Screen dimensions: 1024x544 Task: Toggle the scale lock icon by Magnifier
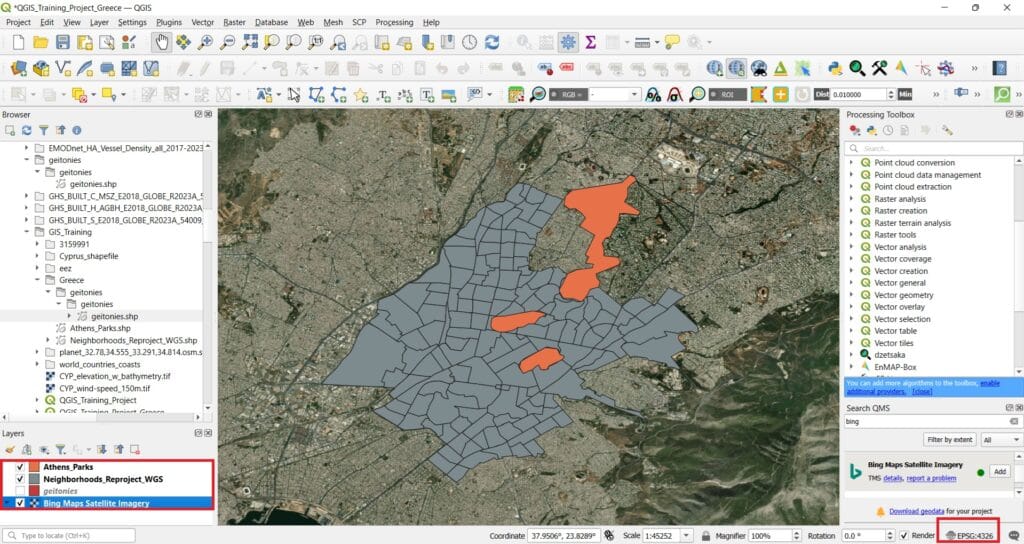click(x=705, y=536)
